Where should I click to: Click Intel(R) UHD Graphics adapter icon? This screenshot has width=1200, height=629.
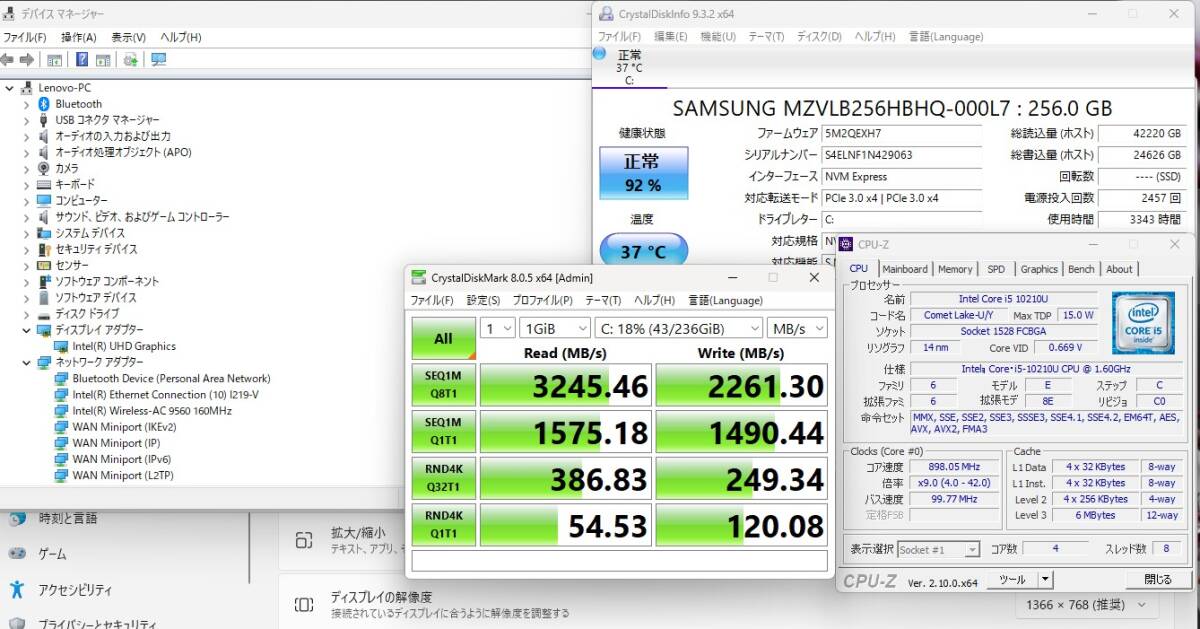click(62, 346)
